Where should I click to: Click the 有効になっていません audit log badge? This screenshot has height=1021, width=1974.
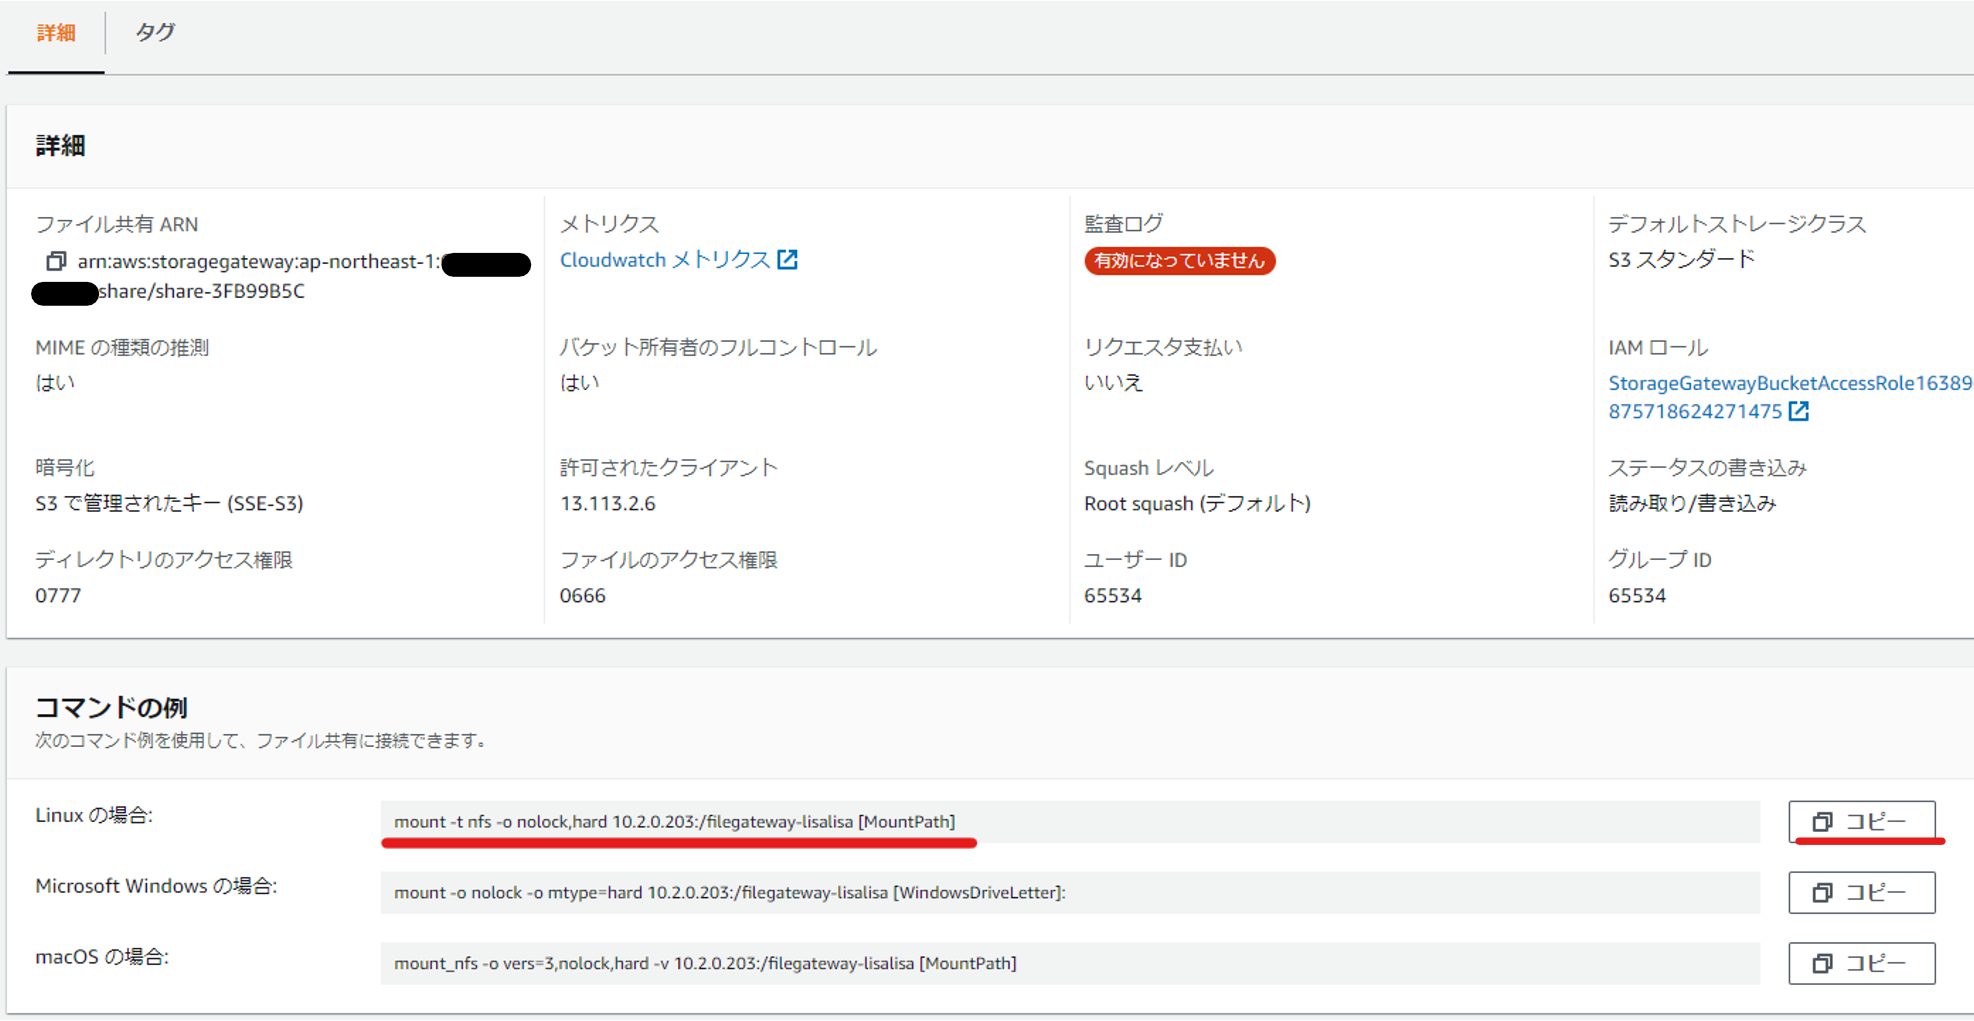click(x=1180, y=261)
